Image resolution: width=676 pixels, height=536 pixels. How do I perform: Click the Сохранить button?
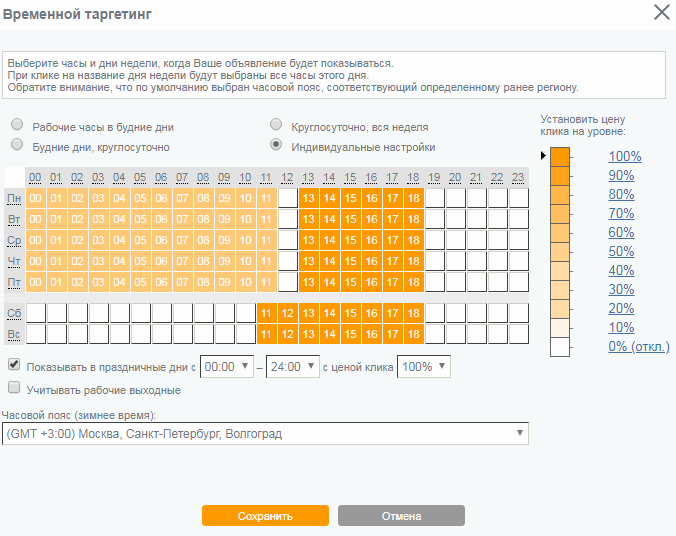pos(265,516)
